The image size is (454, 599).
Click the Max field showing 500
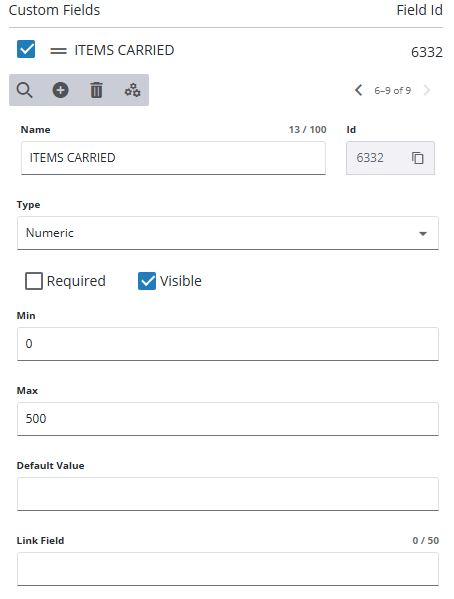[228, 419]
